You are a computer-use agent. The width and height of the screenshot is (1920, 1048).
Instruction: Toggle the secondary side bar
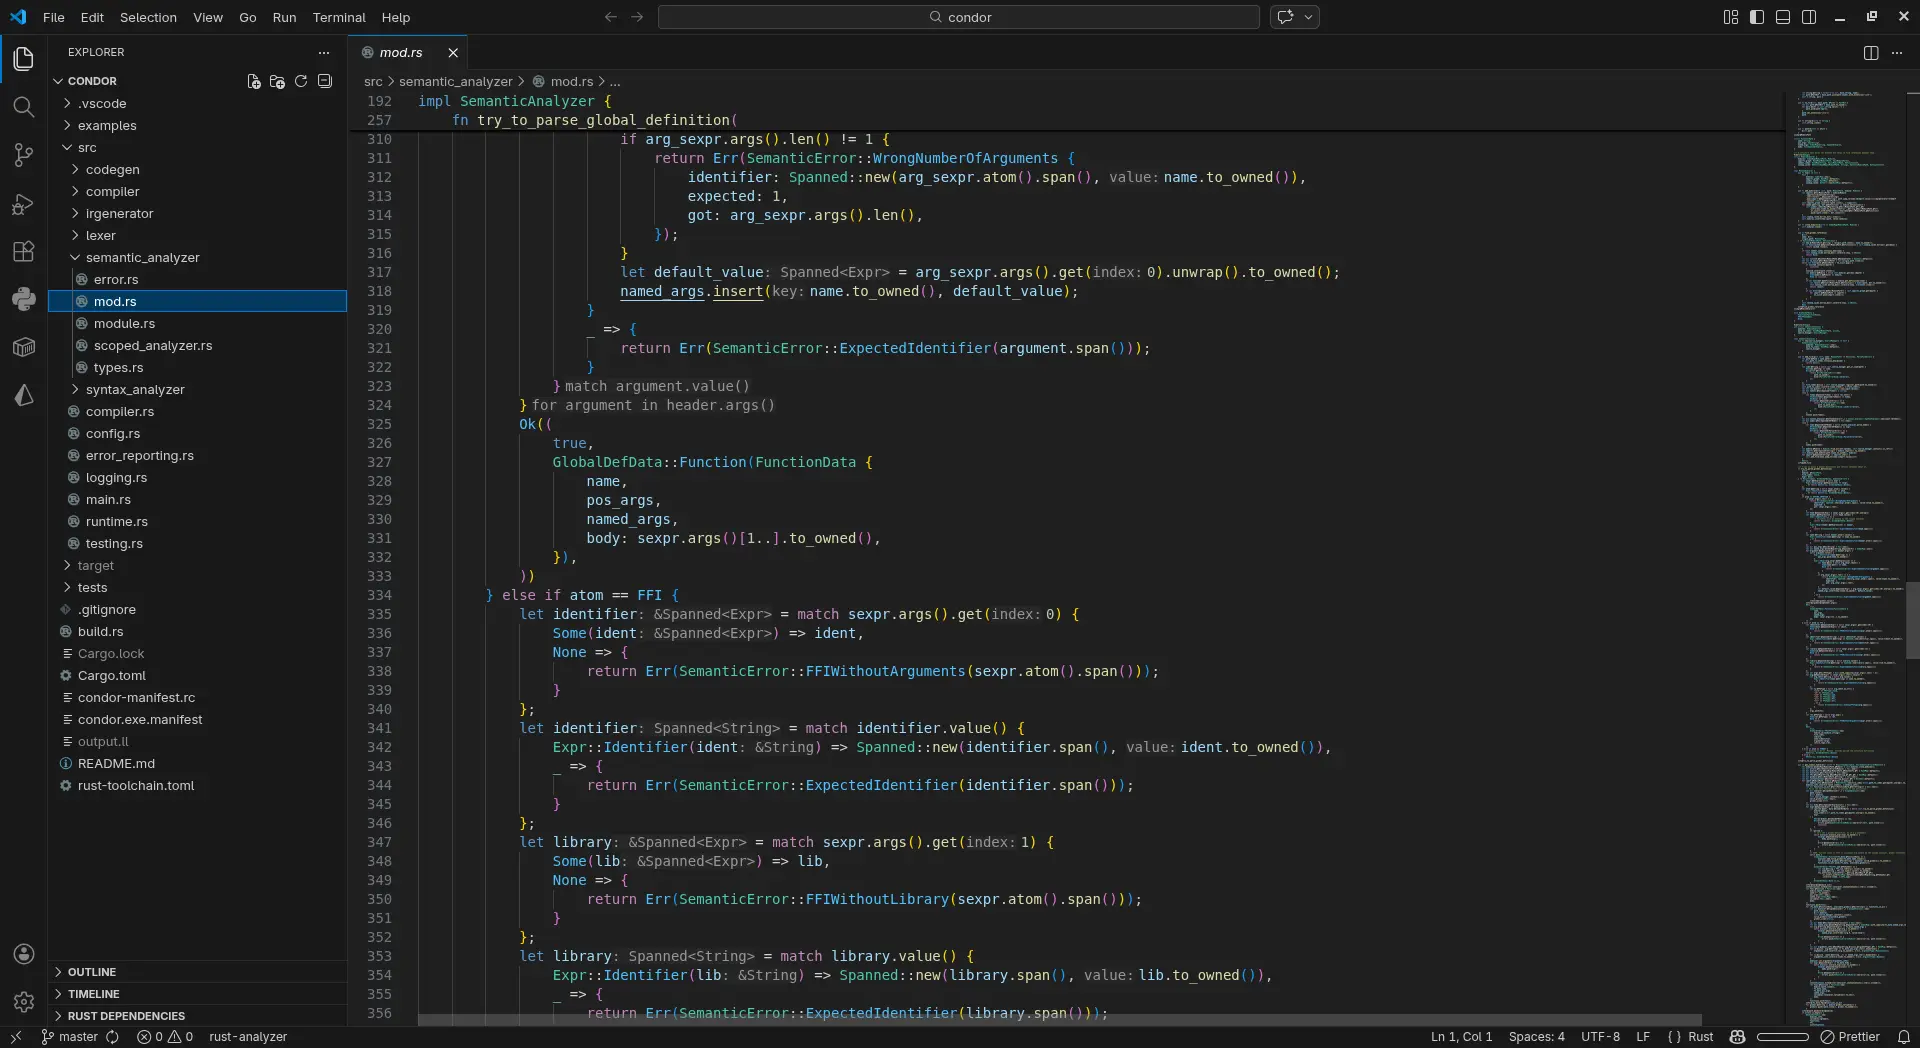tap(1809, 17)
